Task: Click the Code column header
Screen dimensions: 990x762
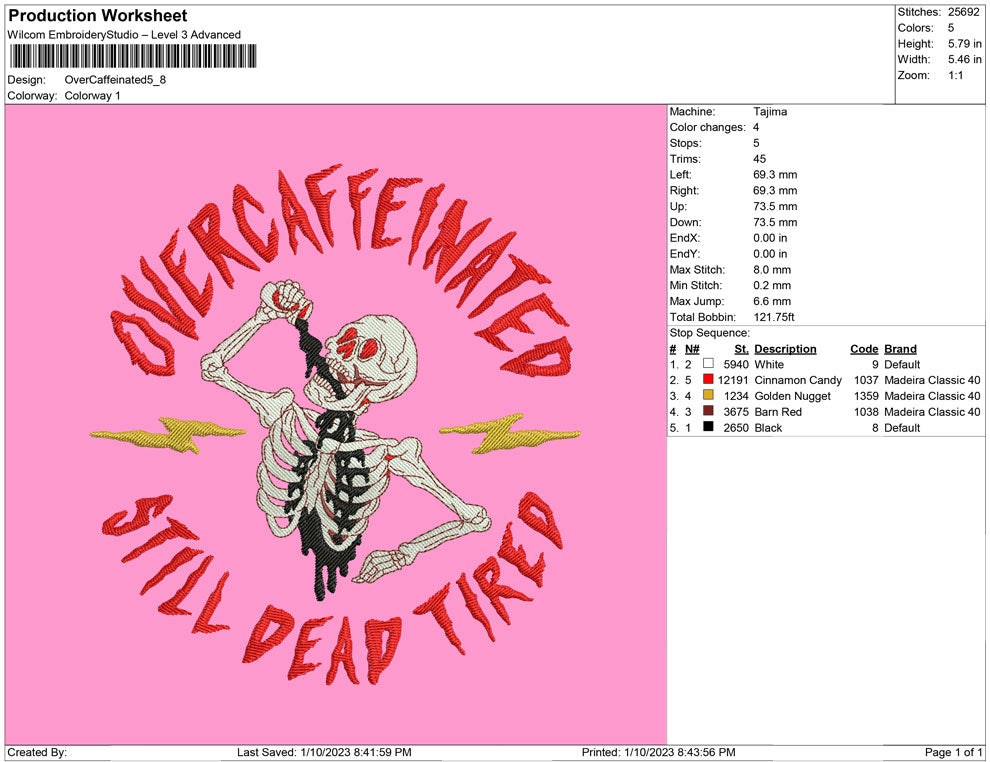Action: click(864, 348)
